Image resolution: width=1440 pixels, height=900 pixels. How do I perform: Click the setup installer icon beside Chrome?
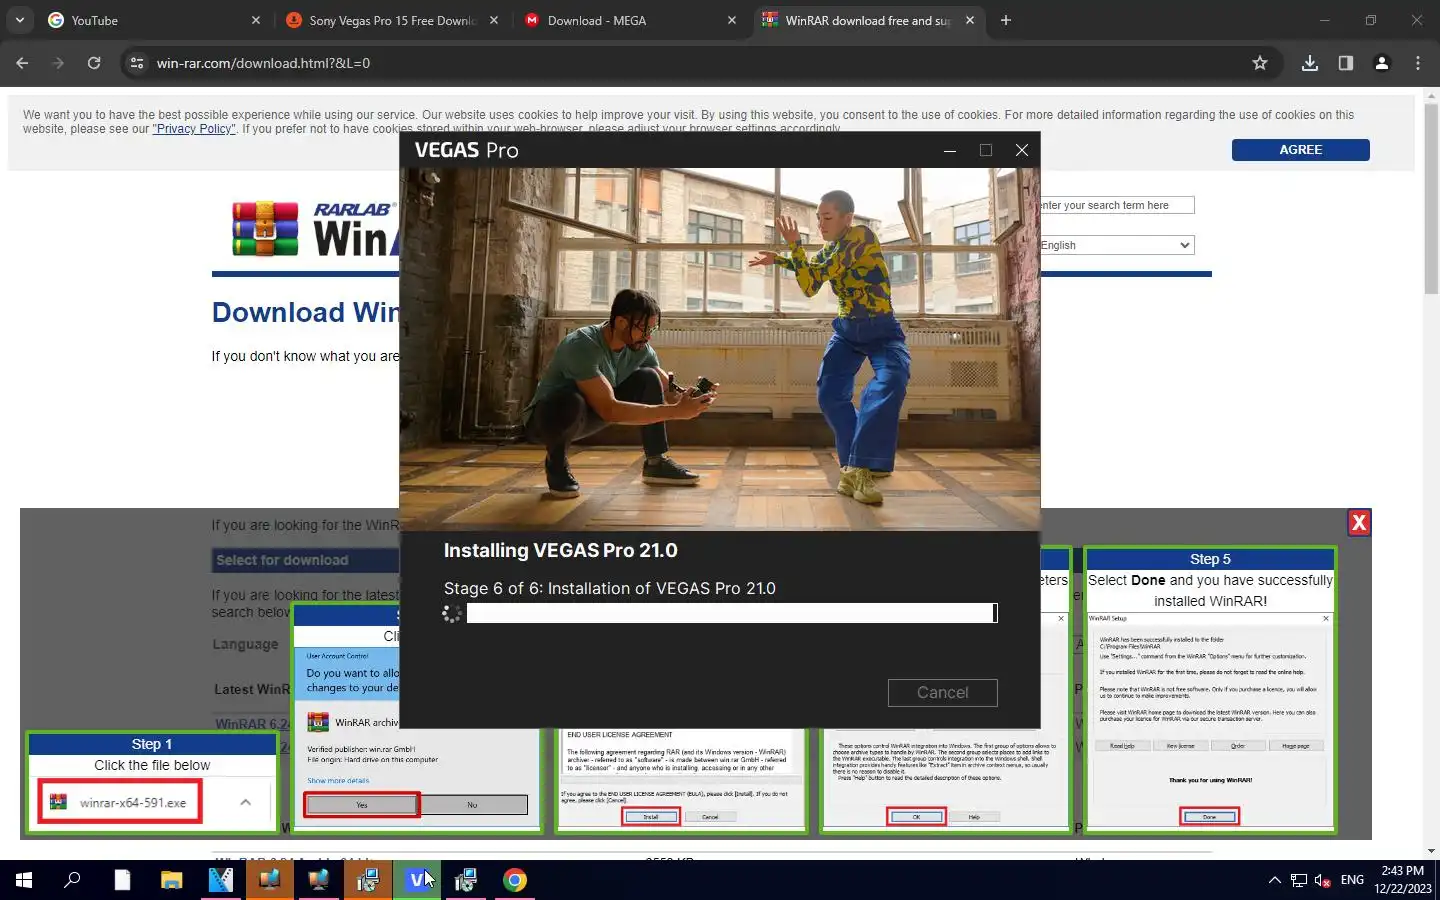click(466, 880)
